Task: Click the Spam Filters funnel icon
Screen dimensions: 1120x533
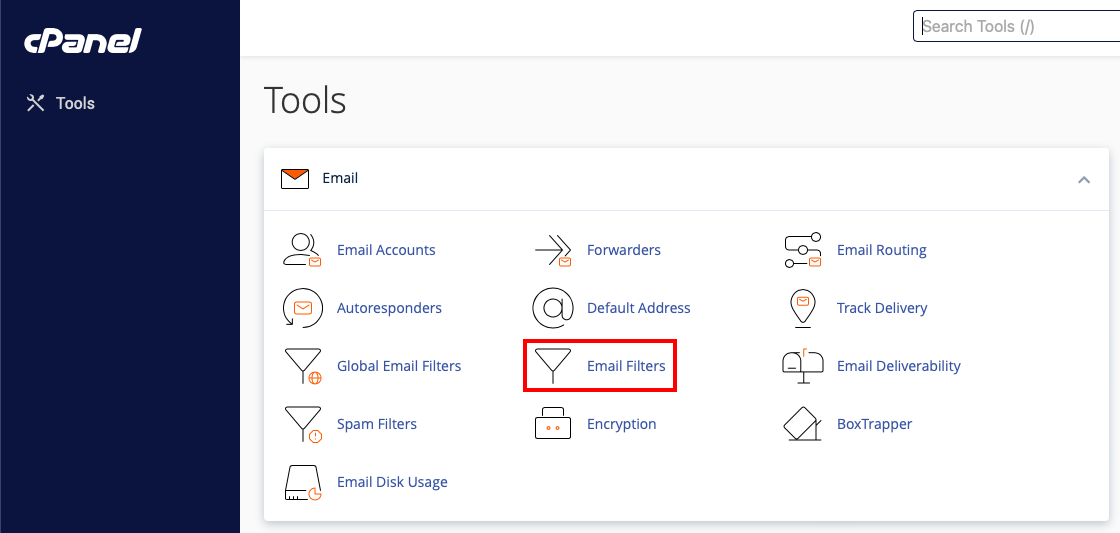Action: click(x=303, y=424)
